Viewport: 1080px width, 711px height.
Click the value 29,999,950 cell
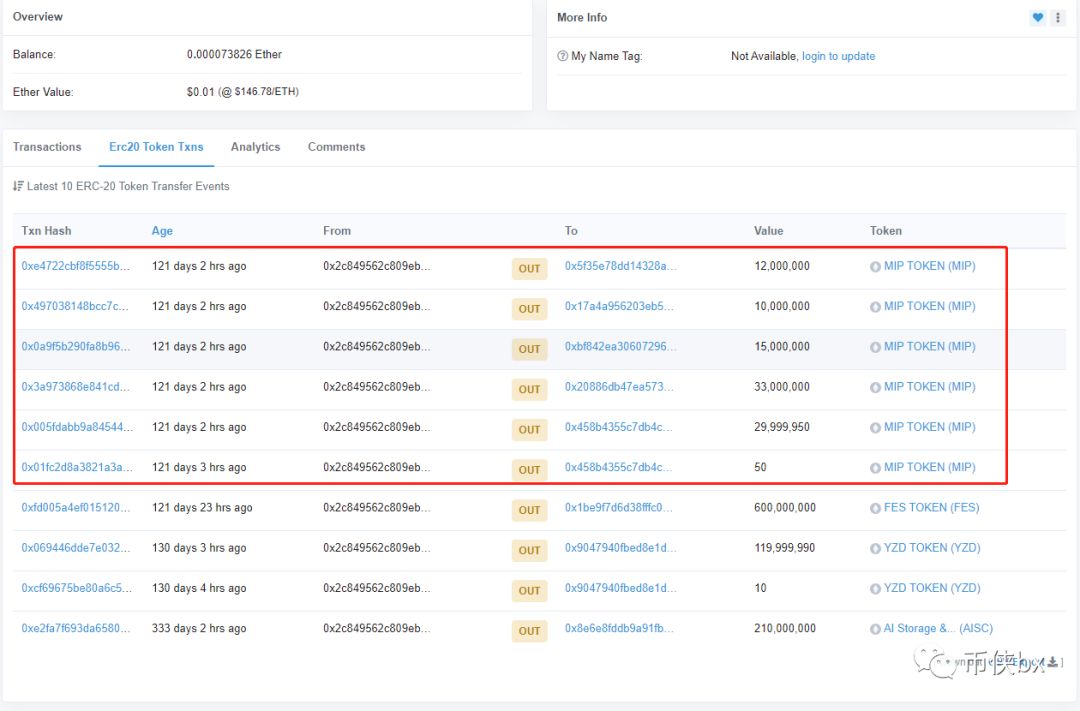[782, 427]
